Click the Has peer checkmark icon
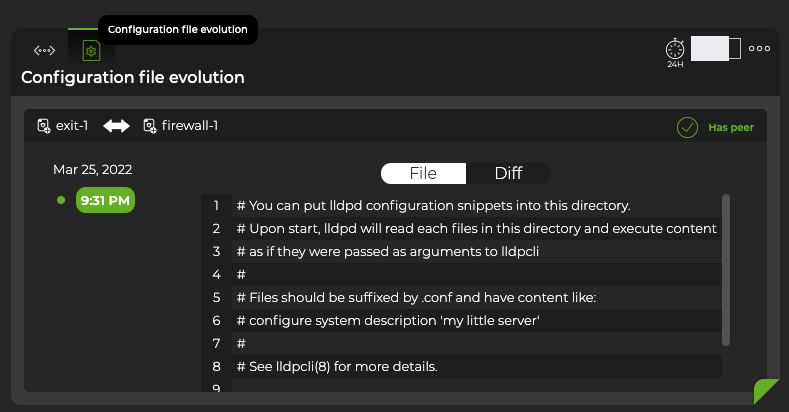The width and height of the screenshot is (789, 412). pyautogui.click(x=687, y=127)
